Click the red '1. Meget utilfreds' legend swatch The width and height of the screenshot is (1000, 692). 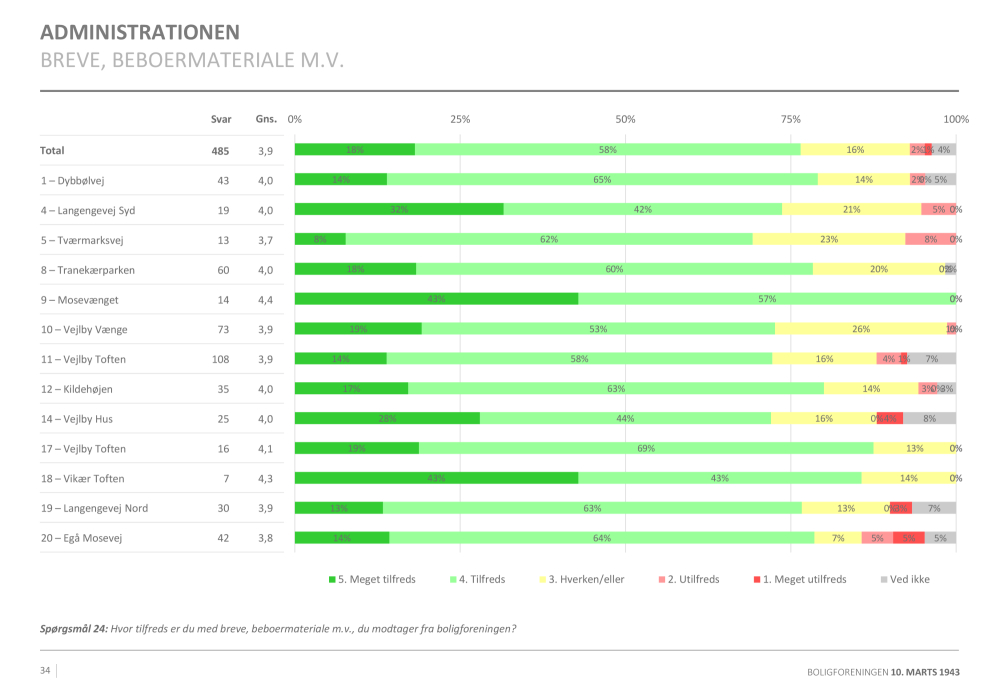(x=755, y=579)
